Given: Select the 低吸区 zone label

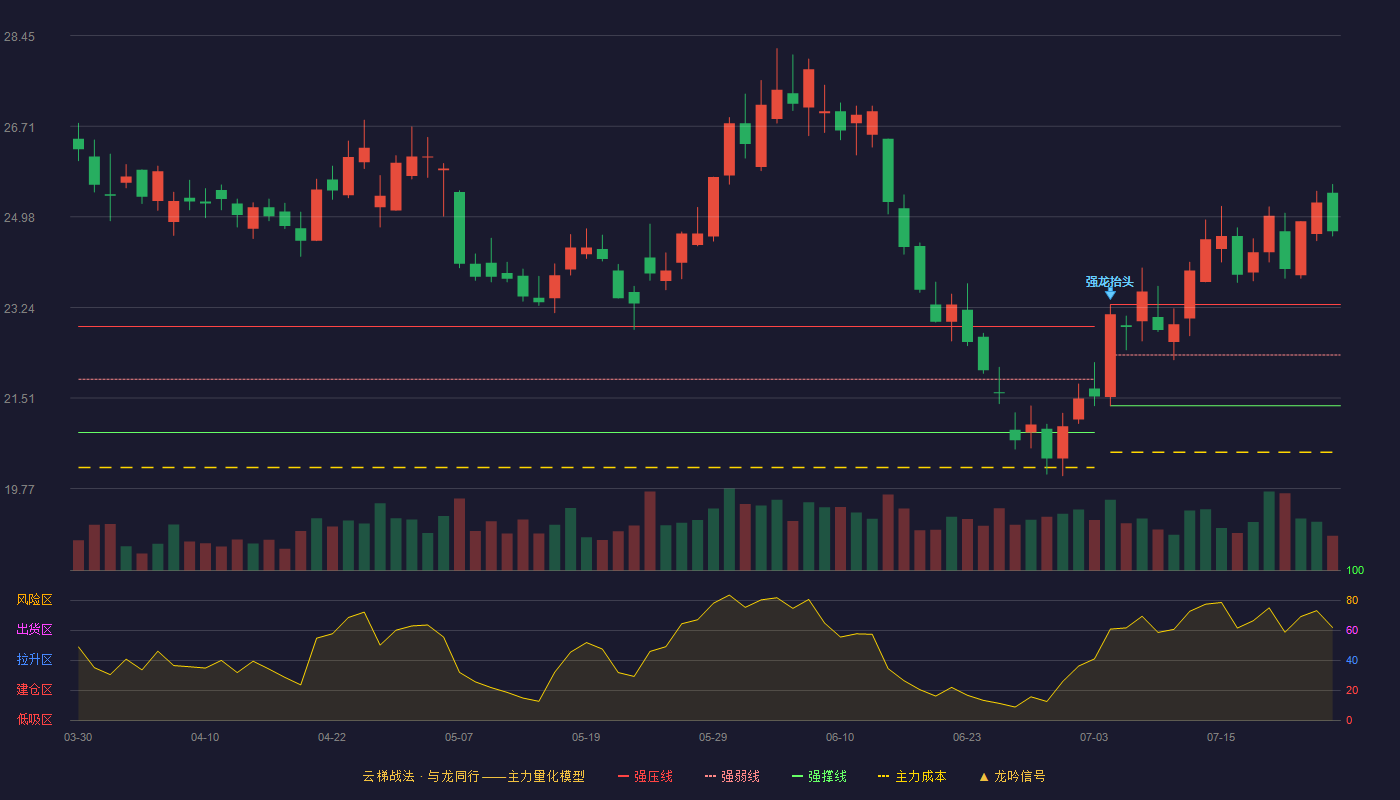Looking at the screenshot, I should pos(34,720).
